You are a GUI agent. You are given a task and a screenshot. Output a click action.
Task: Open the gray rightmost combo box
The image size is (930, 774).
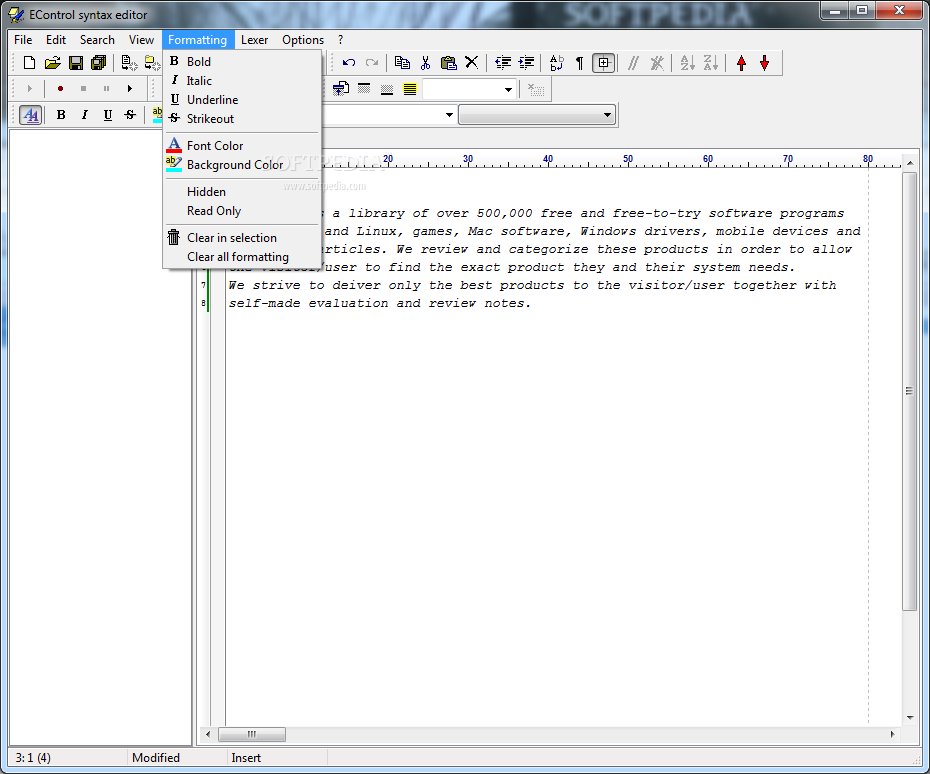click(x=536, y=114)
